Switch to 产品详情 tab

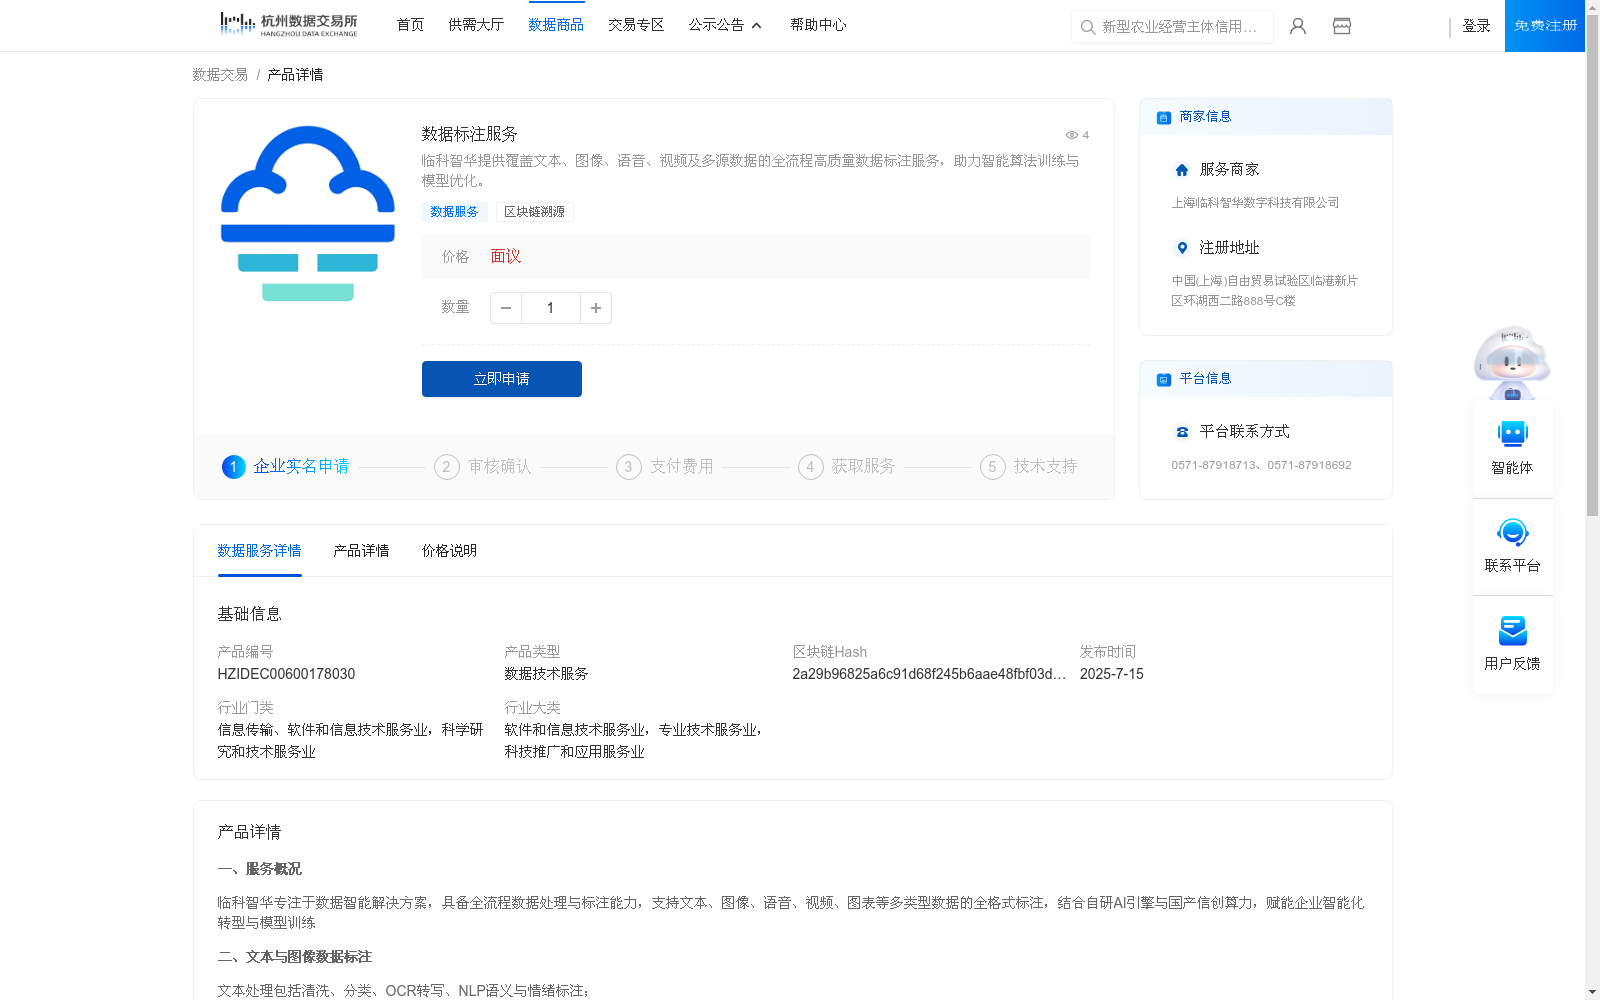click(361, 551)
